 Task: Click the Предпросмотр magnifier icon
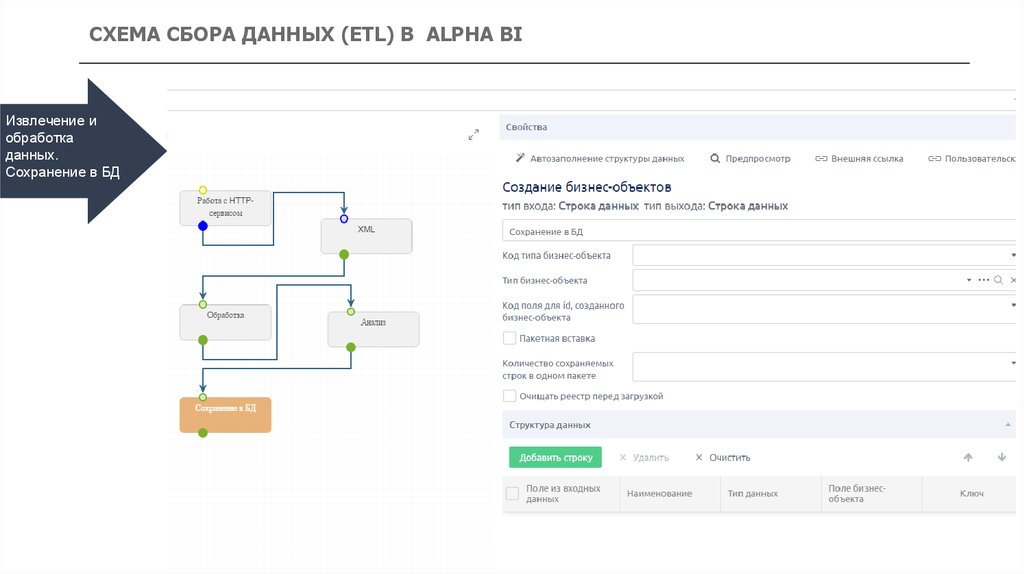point(715,158)
